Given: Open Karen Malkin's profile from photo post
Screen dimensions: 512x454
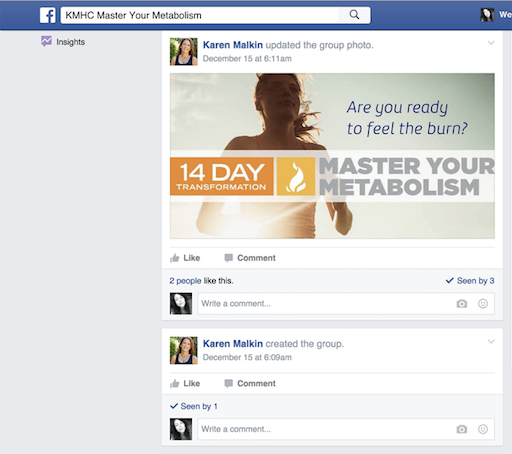Looking at the screenshot, I should (x=233, y=45).
